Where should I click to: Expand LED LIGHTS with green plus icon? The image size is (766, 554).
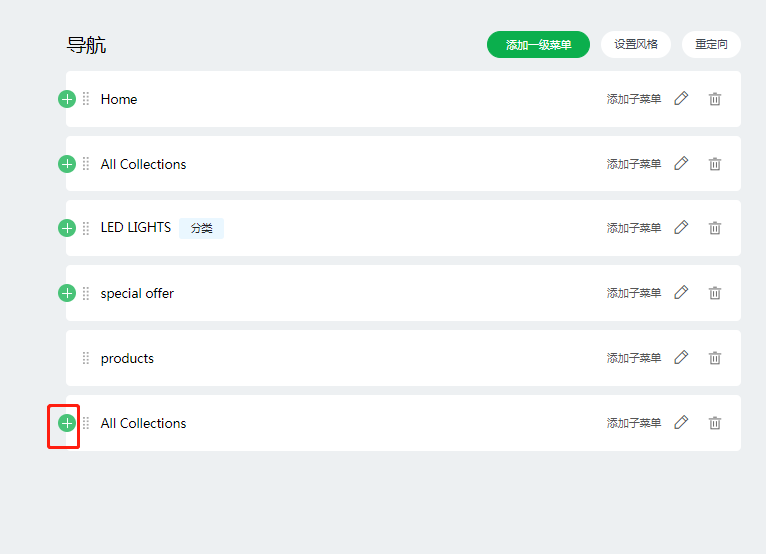pyautogui.click(x=67, y=228)
